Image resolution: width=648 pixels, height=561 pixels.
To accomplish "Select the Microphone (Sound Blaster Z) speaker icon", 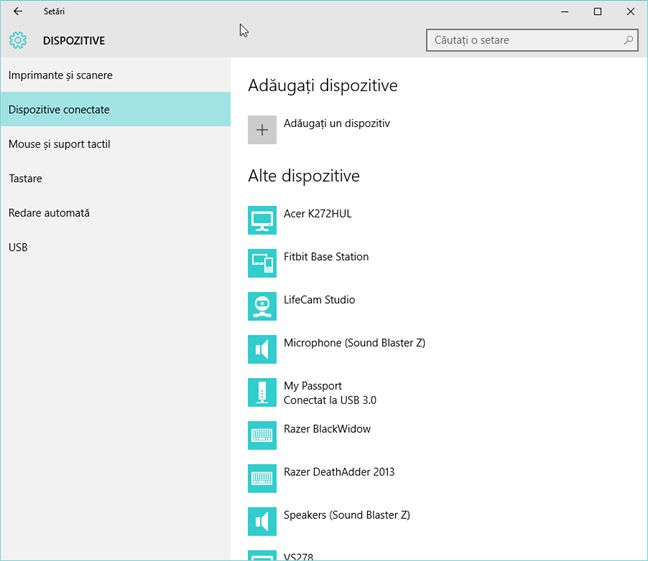I will pos(262,349).
